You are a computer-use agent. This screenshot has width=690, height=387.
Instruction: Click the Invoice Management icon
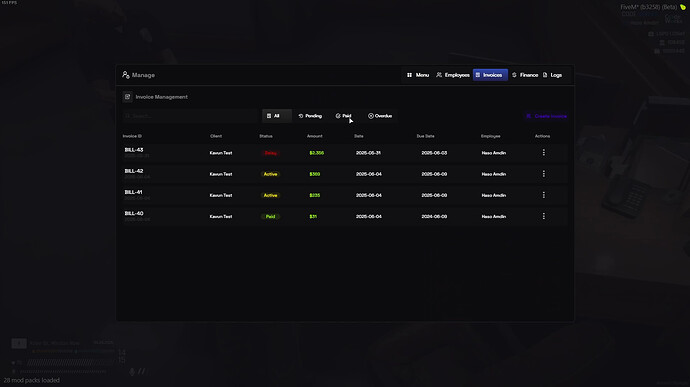point(128,97)
